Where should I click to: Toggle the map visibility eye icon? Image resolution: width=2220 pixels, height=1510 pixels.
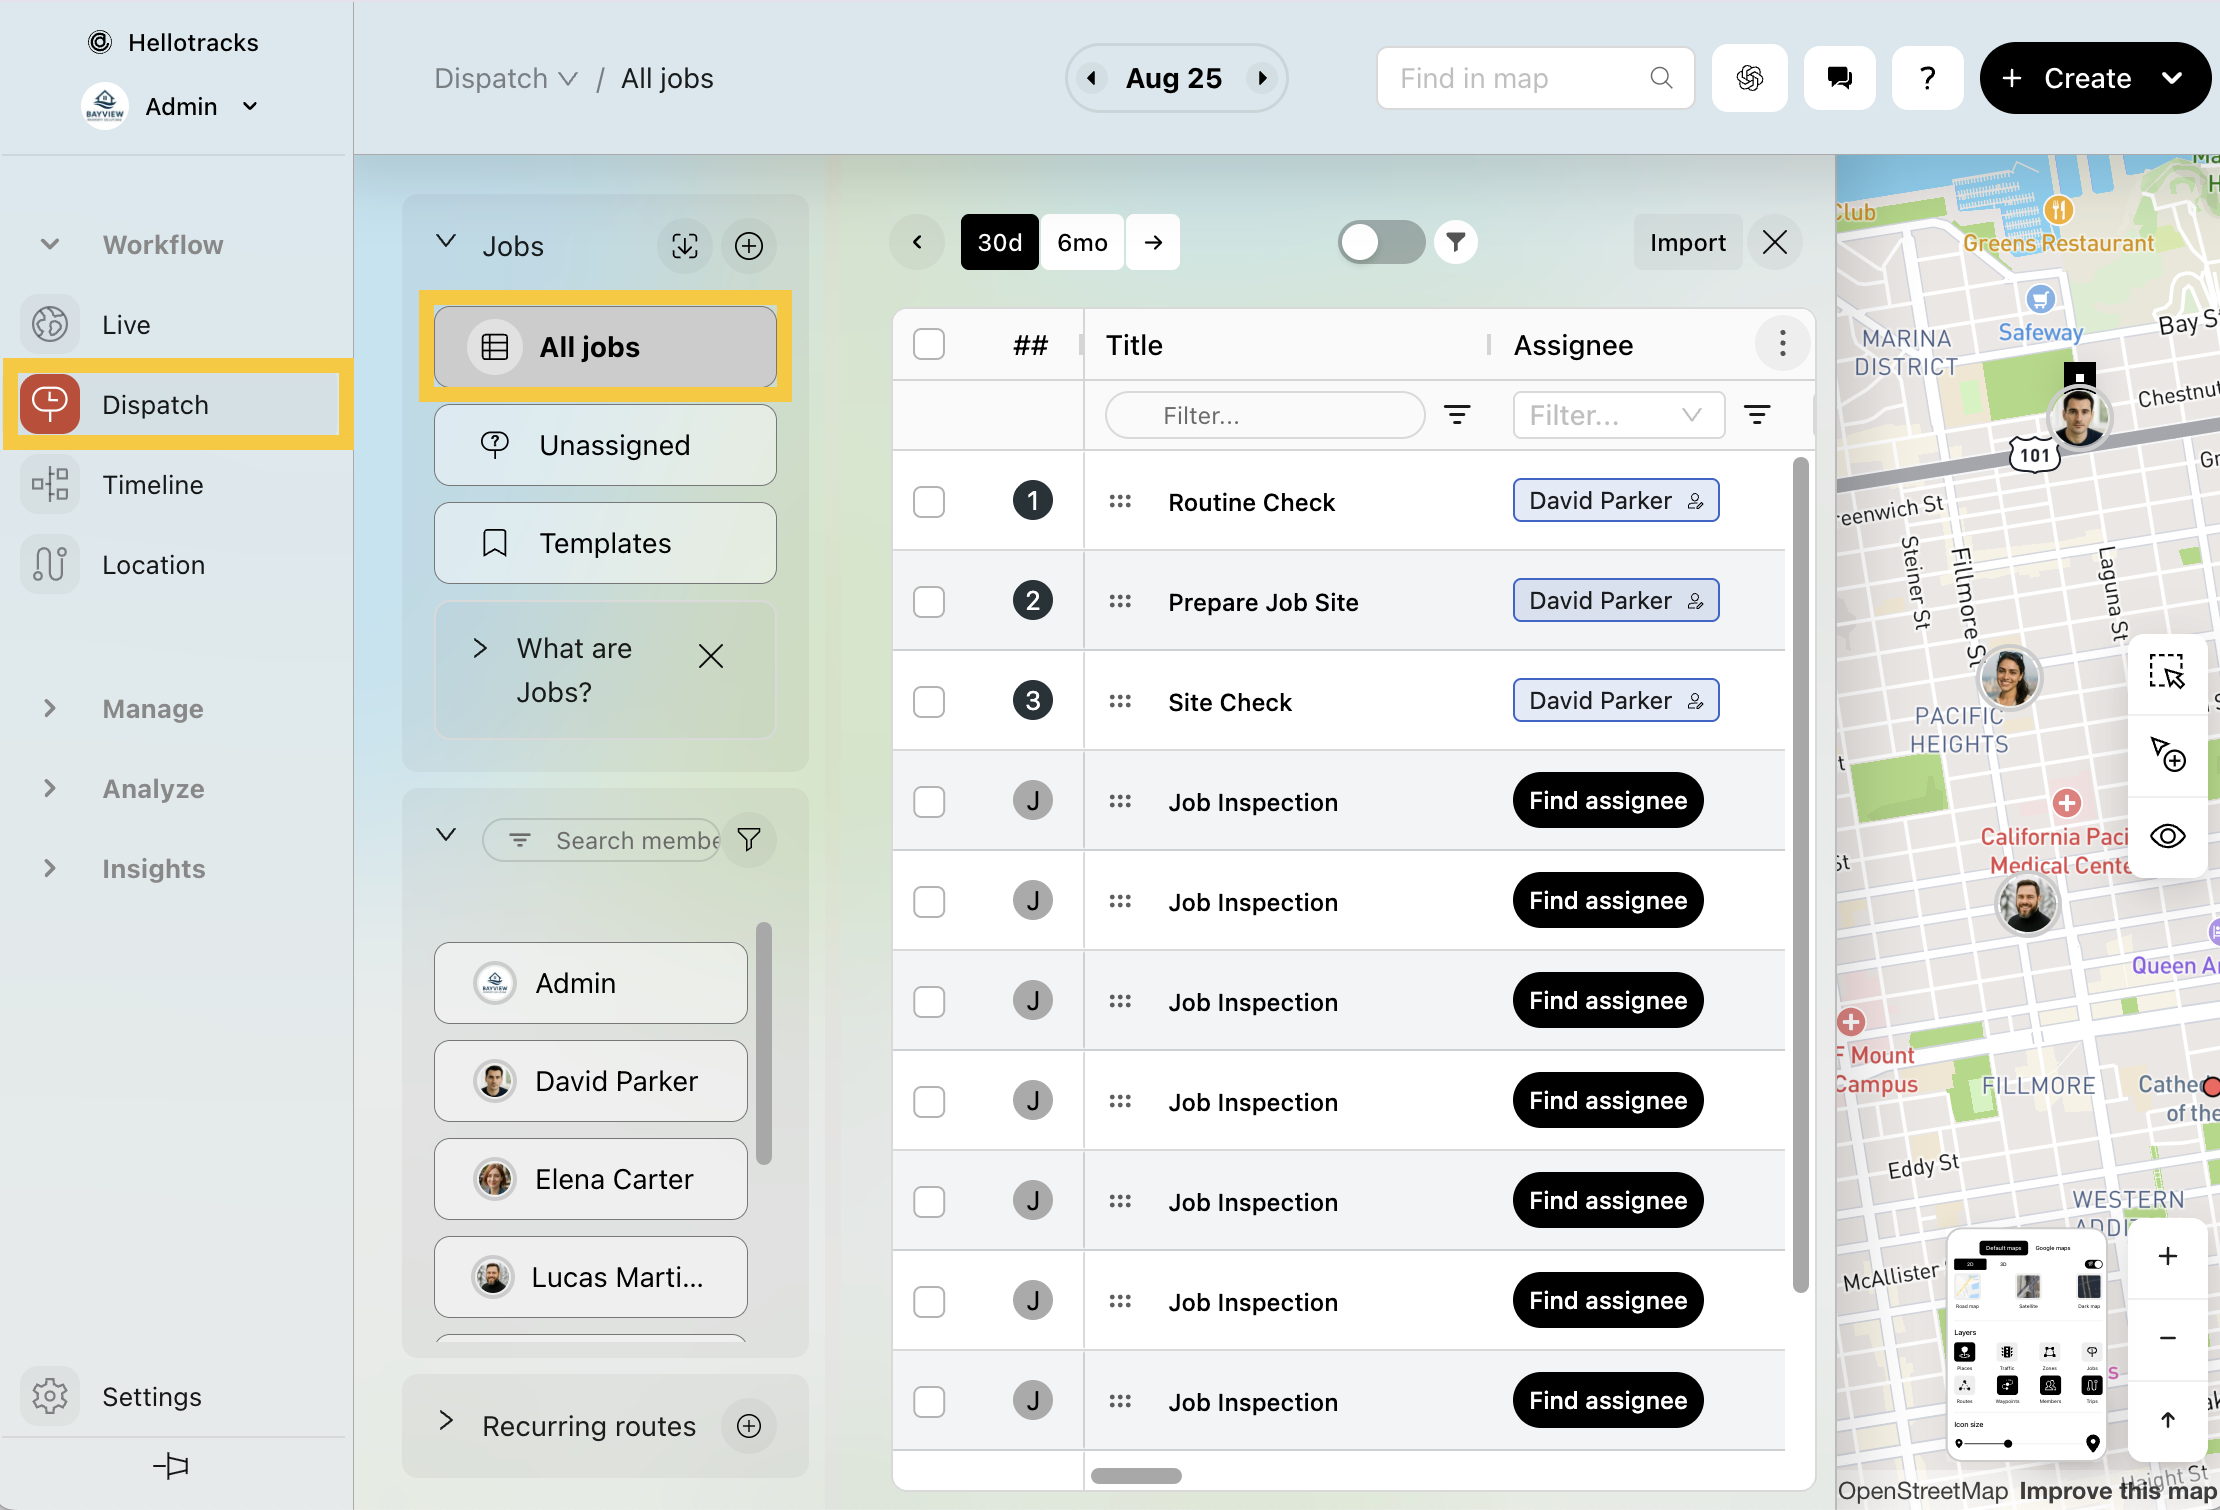pos(2167,836)
